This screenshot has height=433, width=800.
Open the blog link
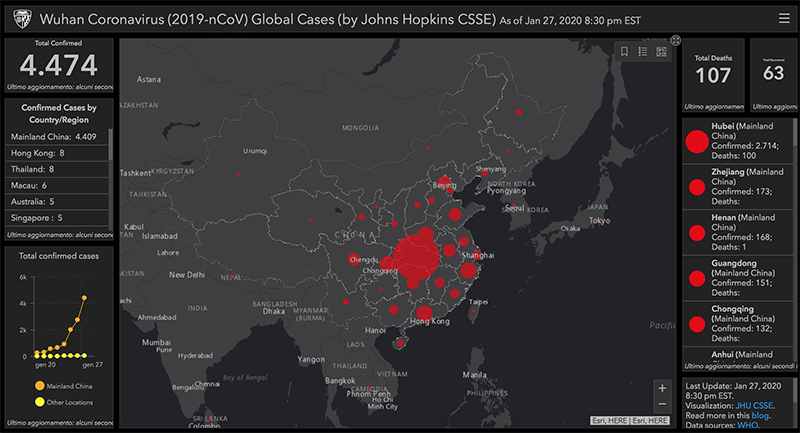click(x=760, y=416)
